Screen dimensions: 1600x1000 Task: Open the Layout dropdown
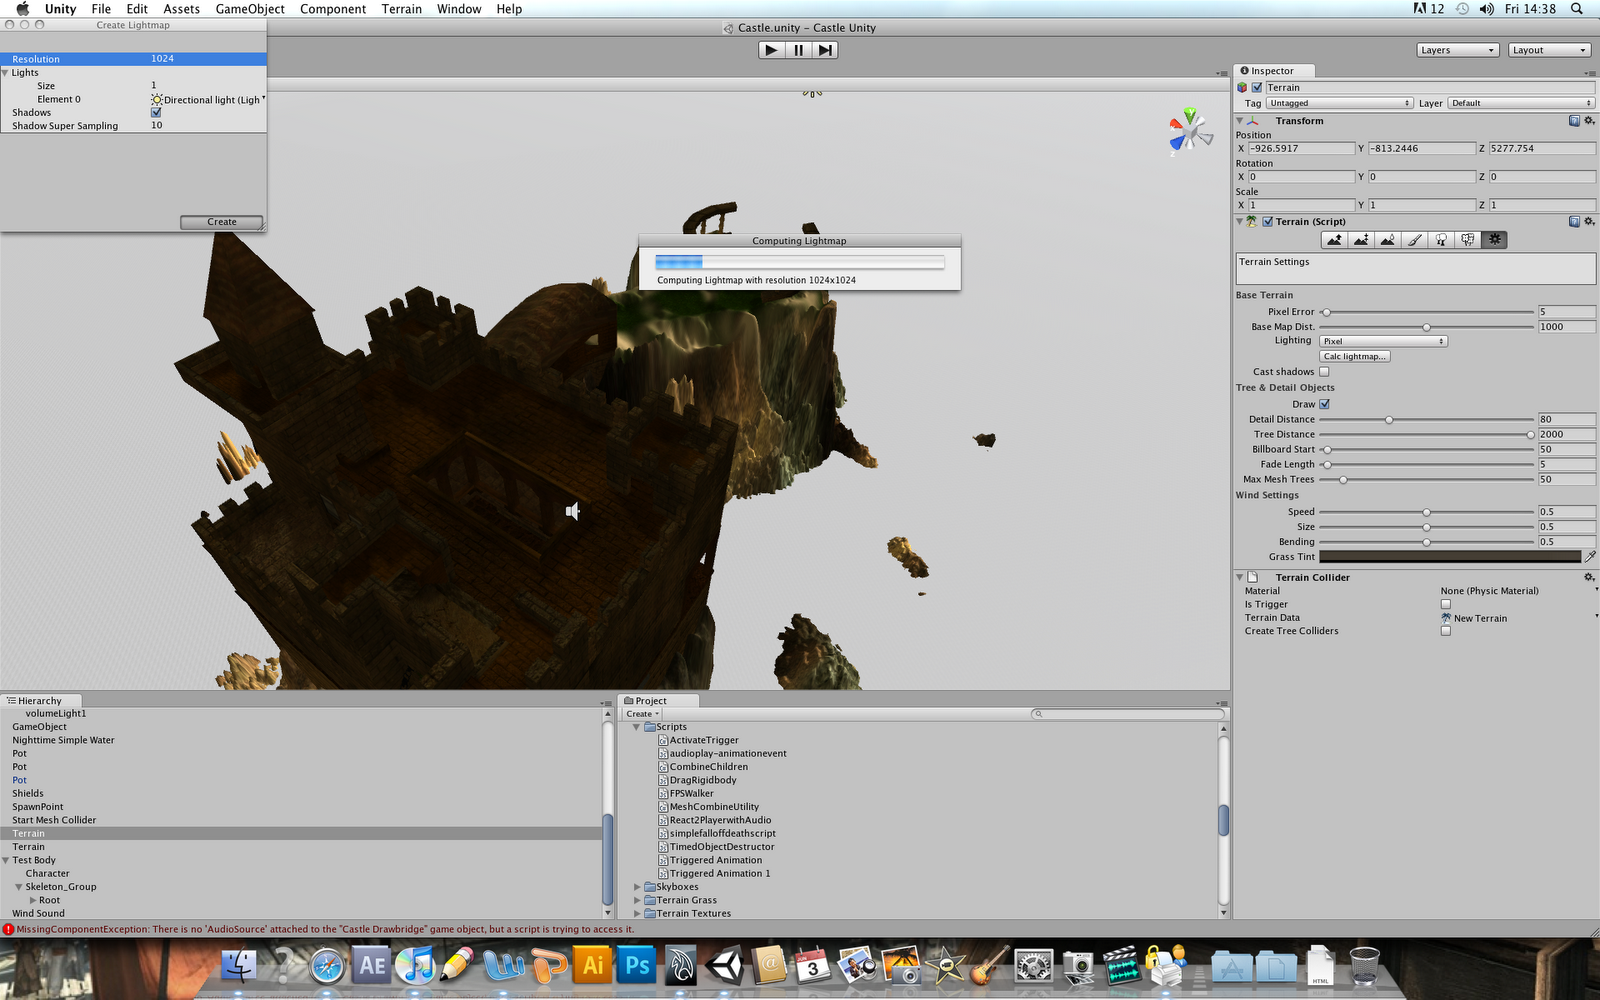(1549, 50)
